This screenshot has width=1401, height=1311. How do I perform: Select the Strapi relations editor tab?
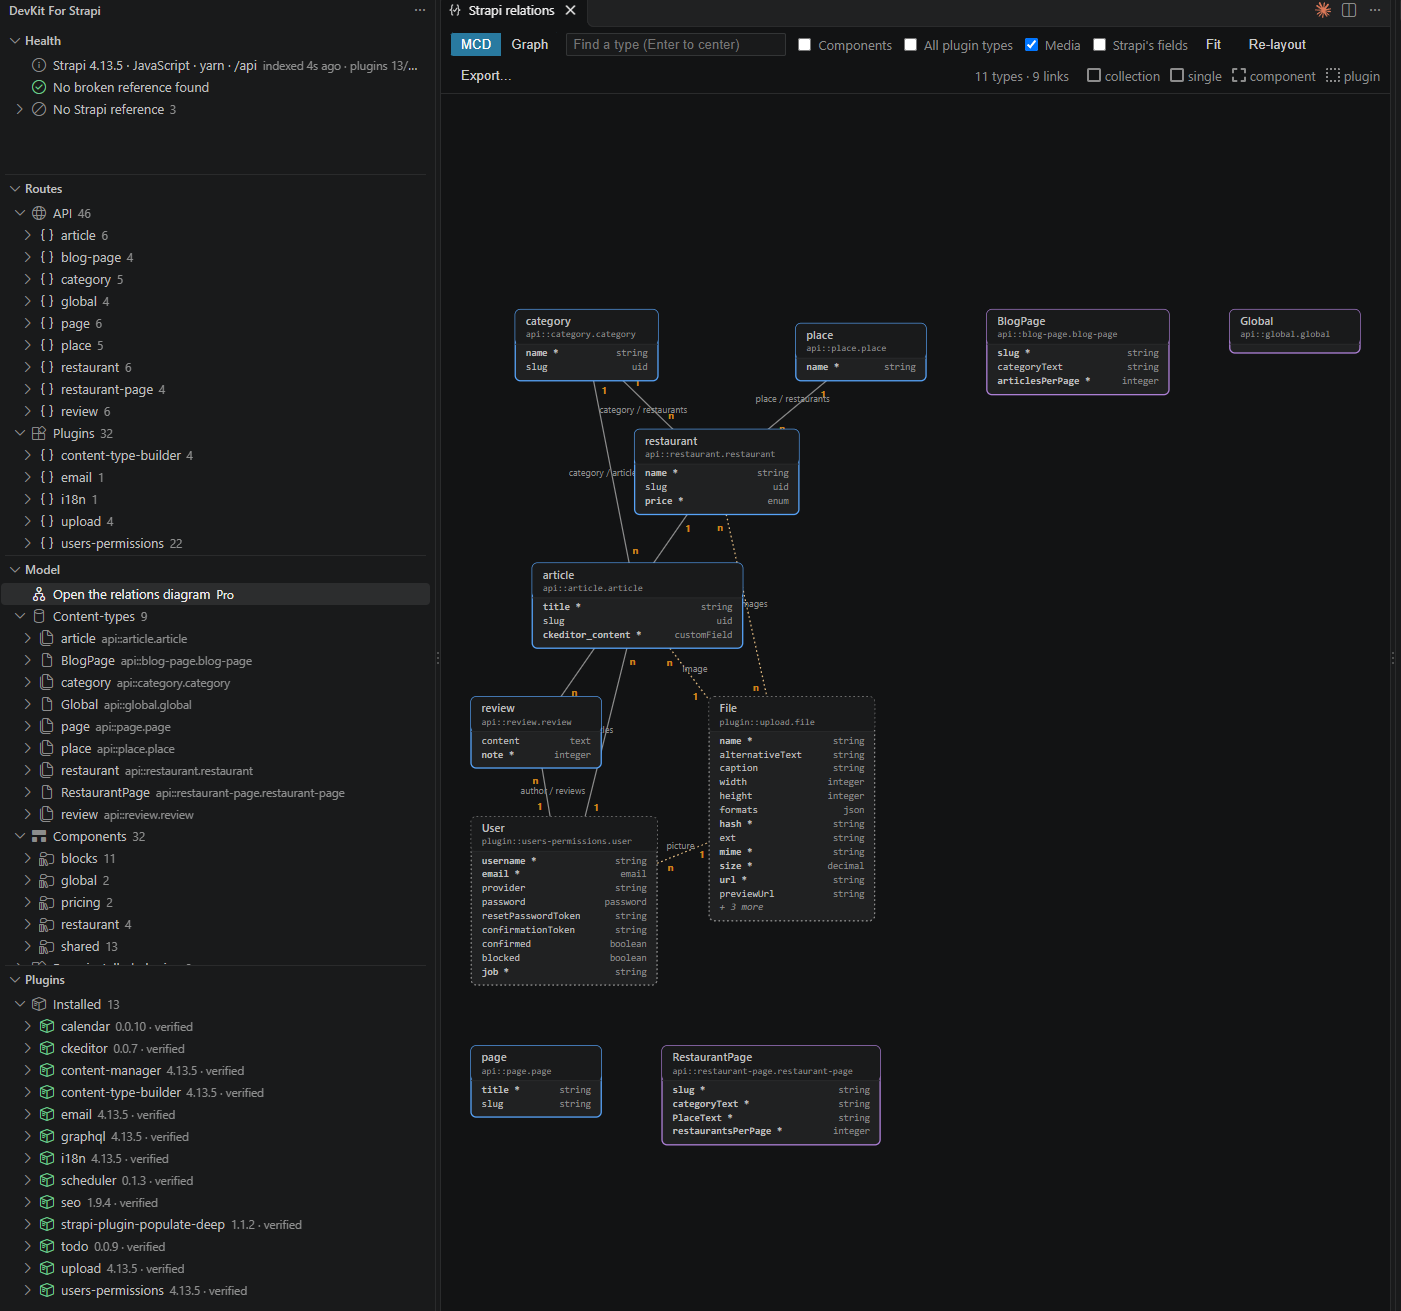point(511,10)
